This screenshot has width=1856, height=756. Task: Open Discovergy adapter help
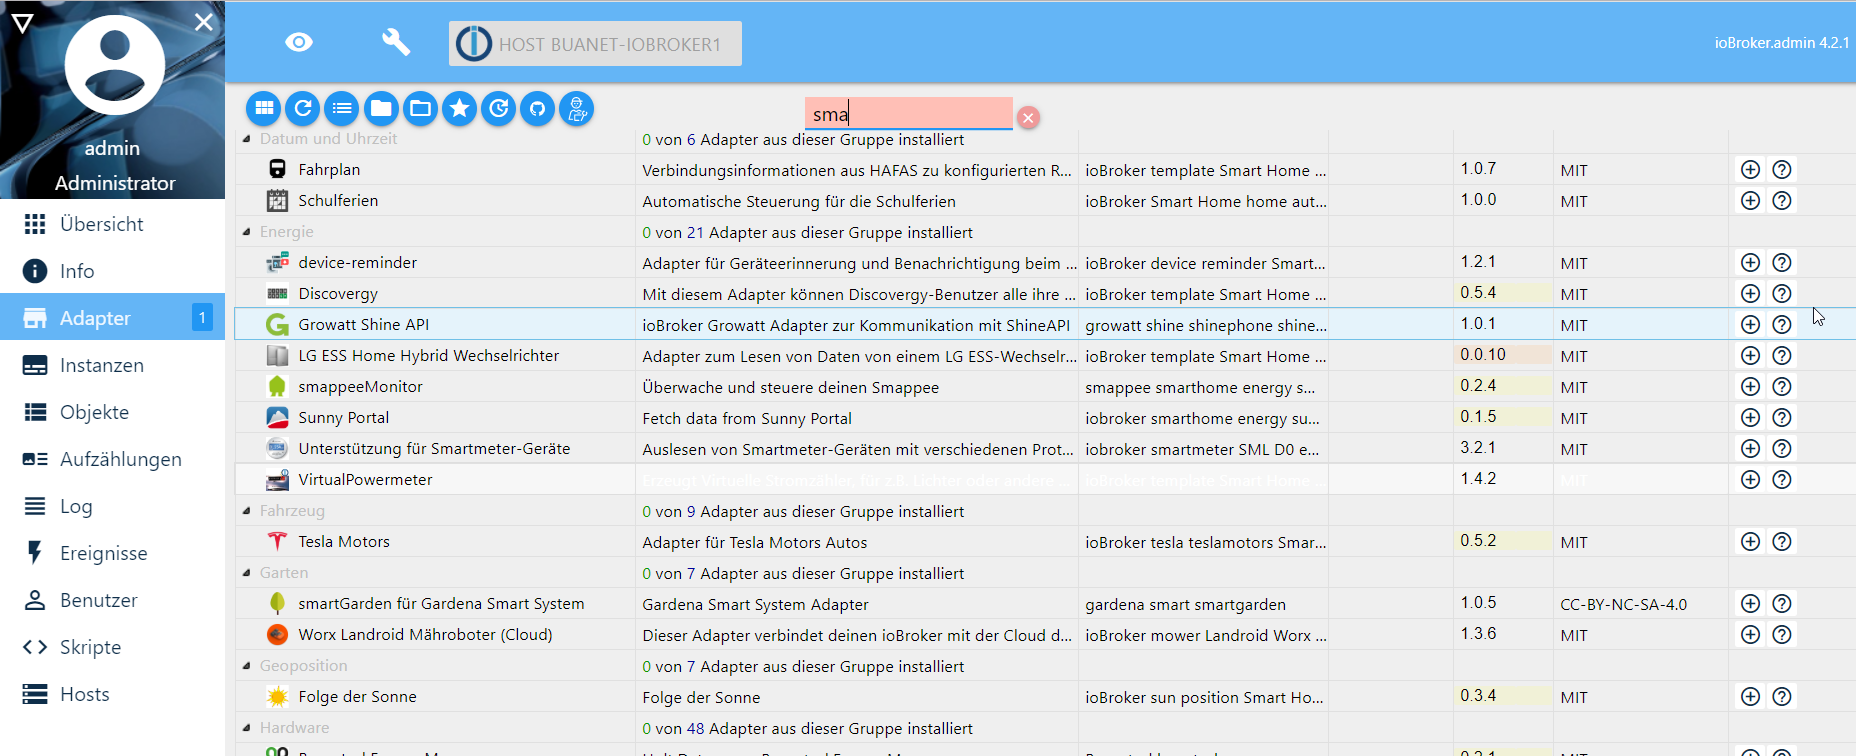[x=1781, y=294]
